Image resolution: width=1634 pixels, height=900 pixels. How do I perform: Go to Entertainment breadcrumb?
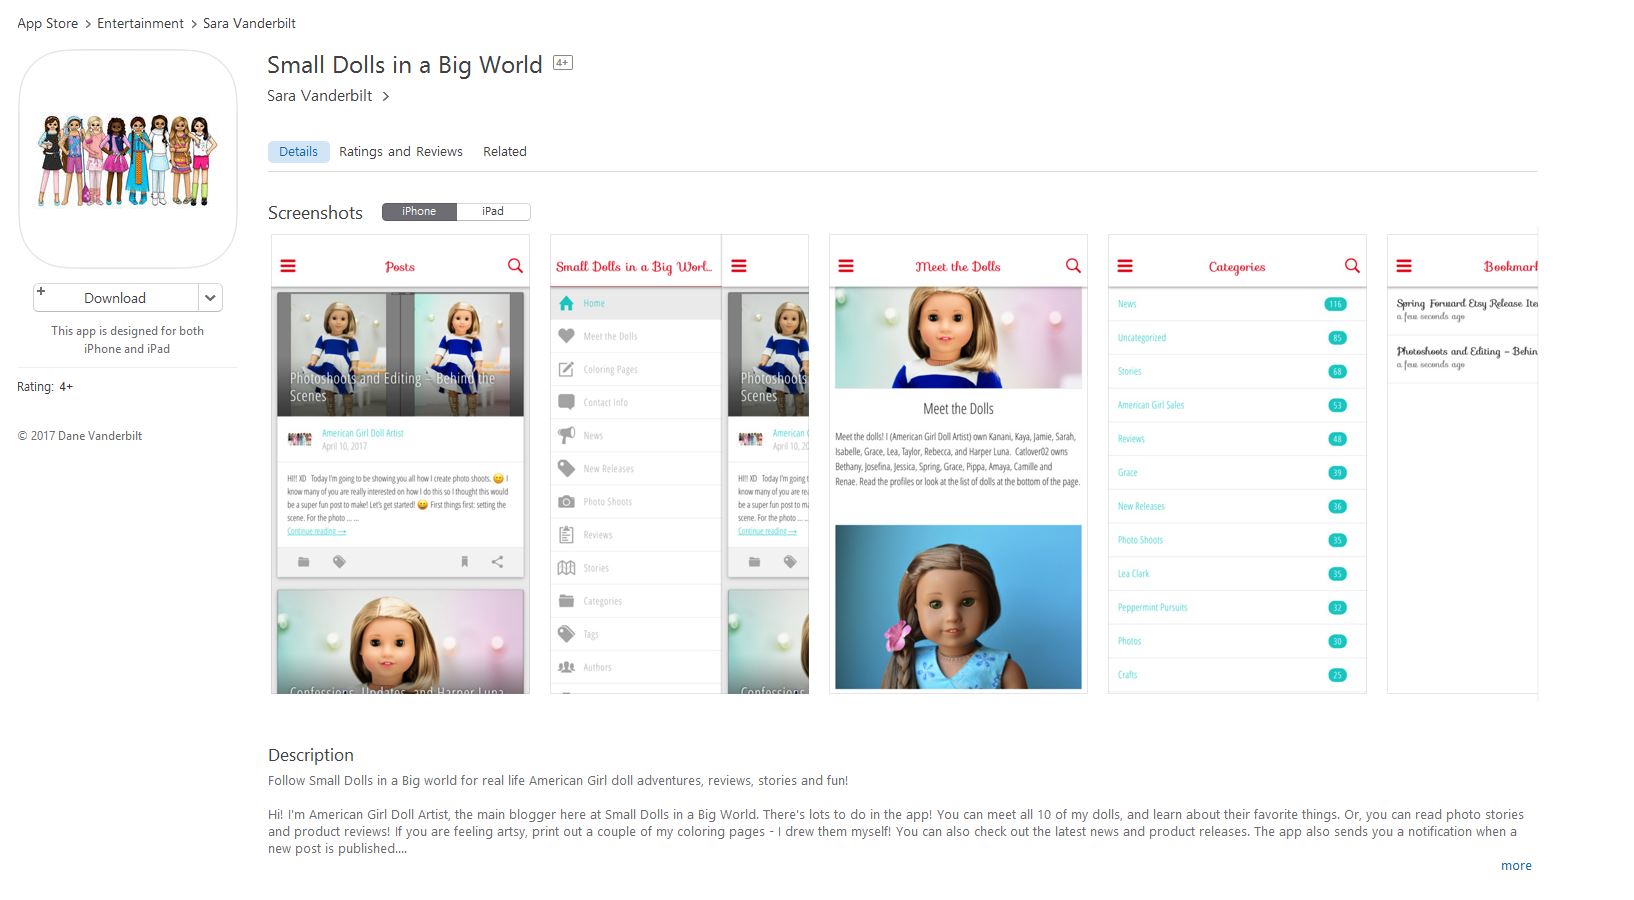[x=140, y=23]
